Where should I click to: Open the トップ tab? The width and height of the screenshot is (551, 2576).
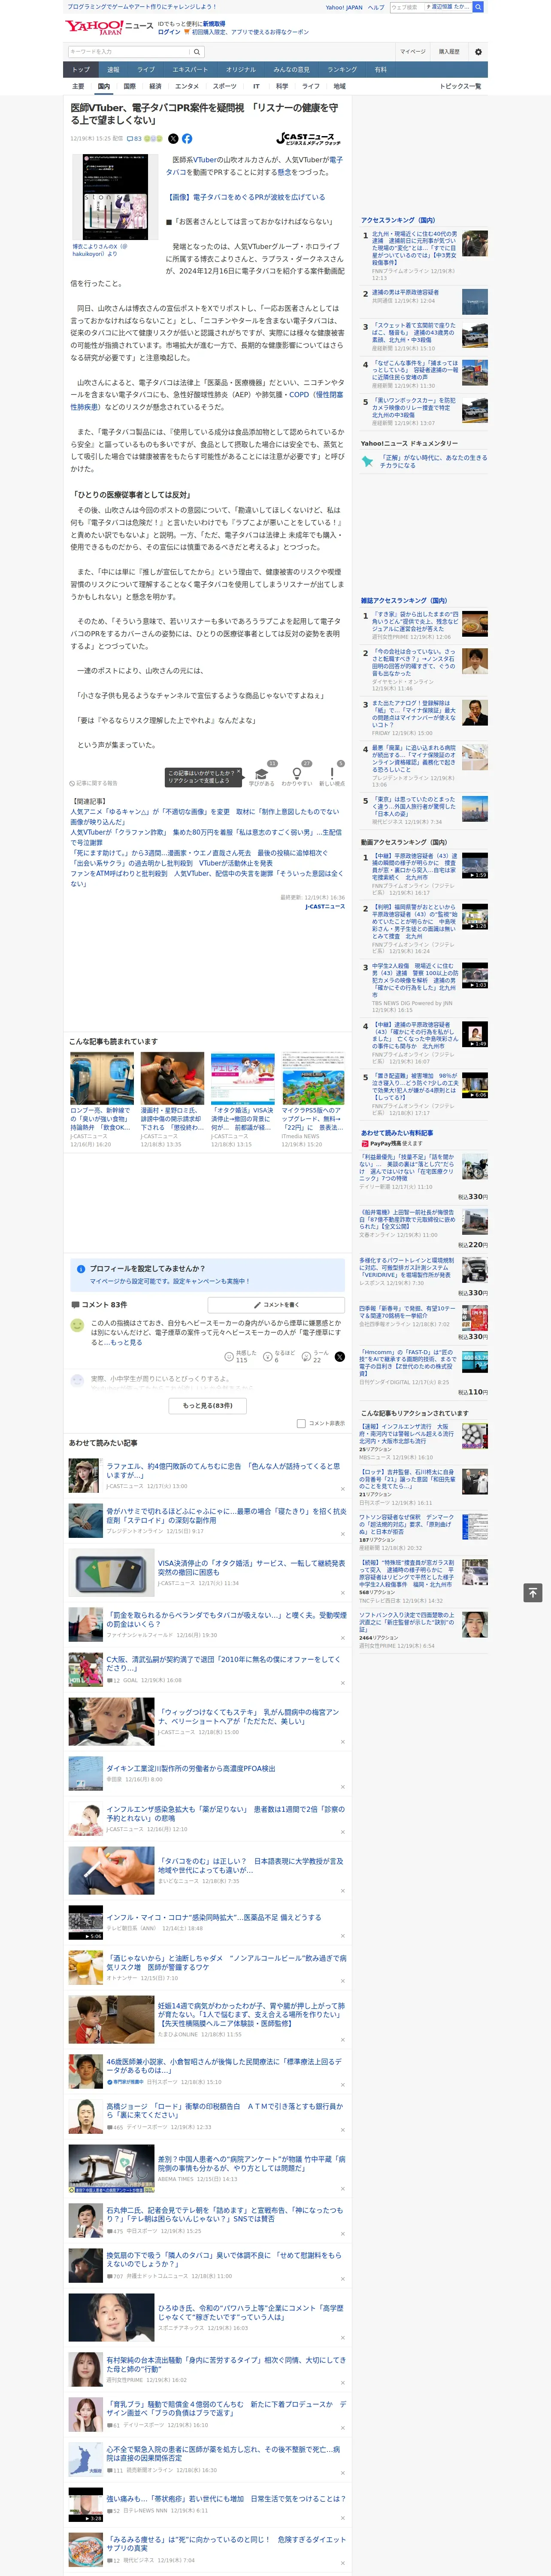[x=81, y=70]
